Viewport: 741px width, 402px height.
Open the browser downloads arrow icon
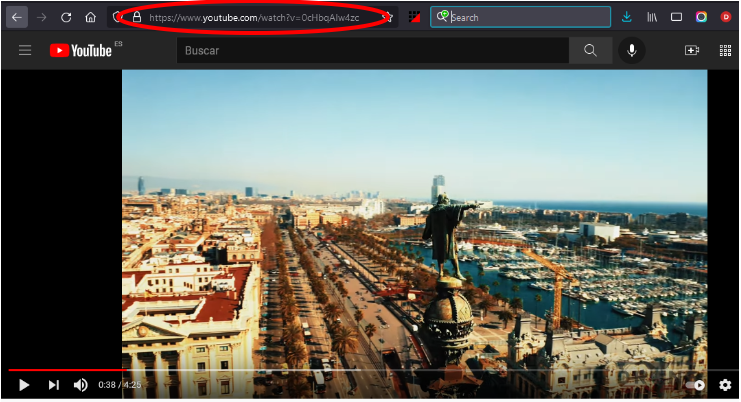click(x=627, y=17)
